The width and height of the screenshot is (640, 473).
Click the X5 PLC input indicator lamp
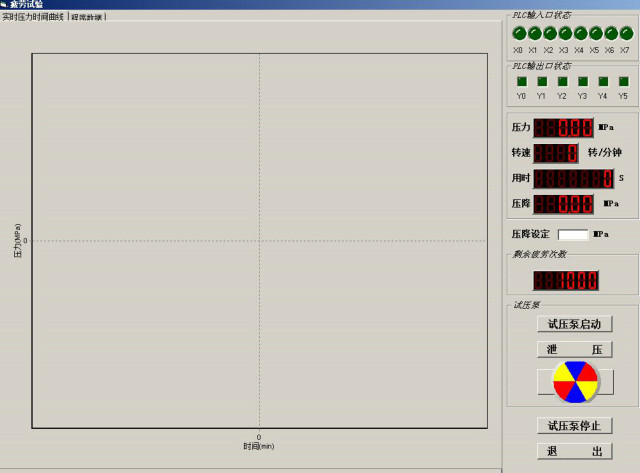click(x=595, y=34)
